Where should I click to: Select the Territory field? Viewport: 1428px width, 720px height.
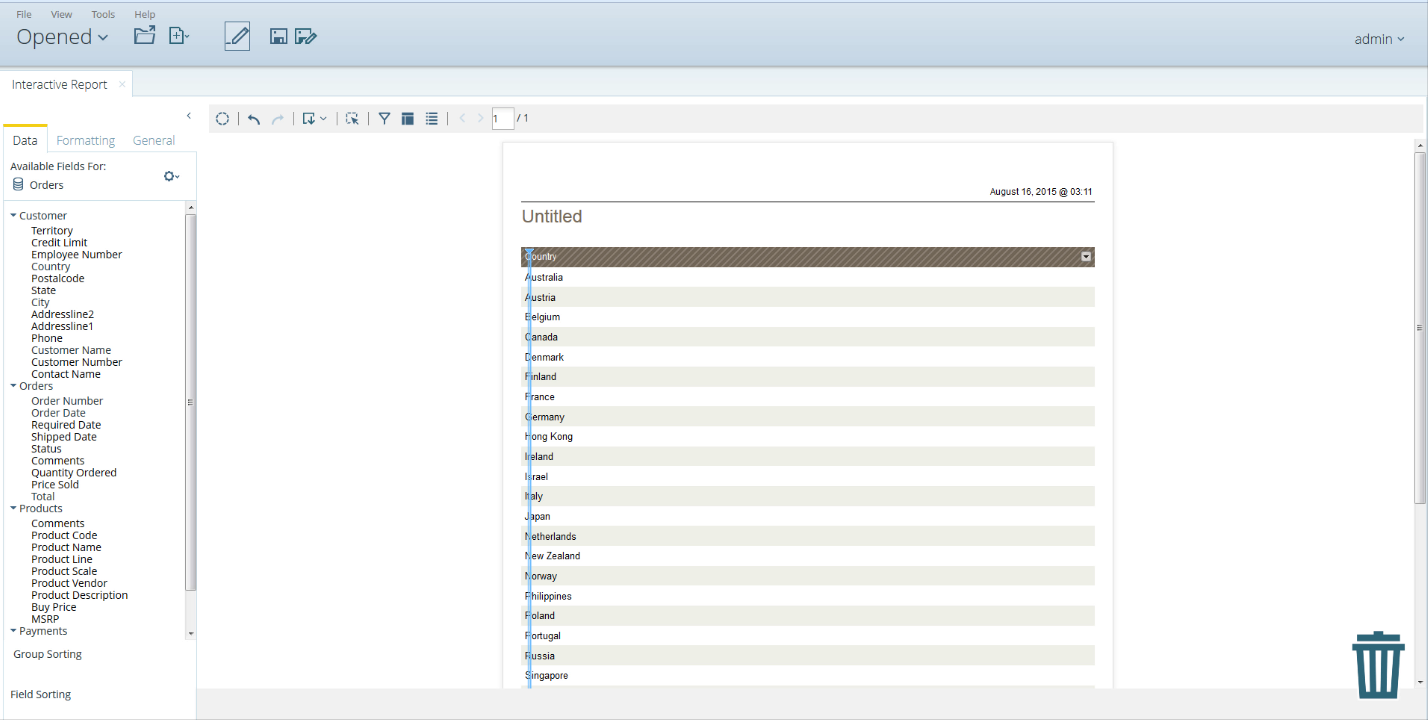[x=52, y=230]
